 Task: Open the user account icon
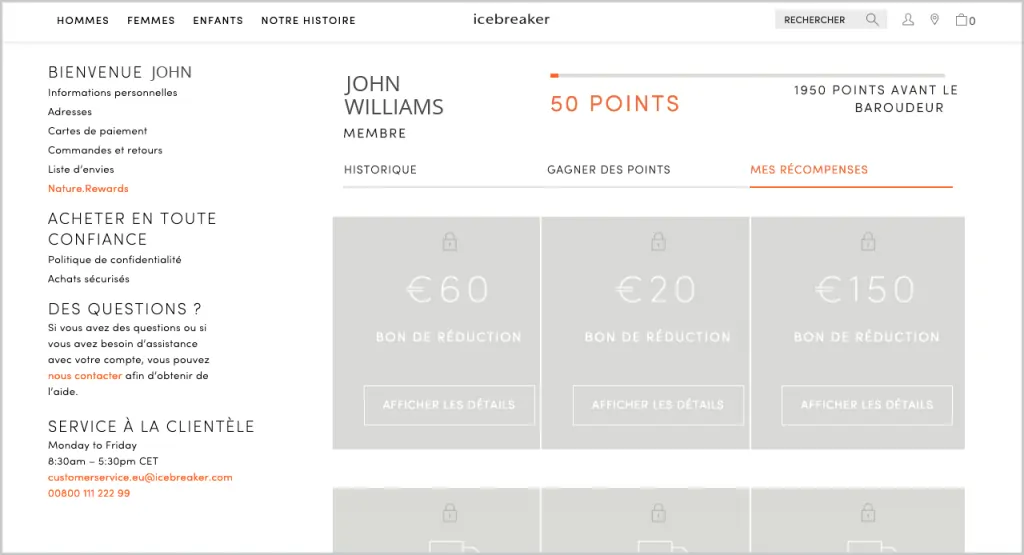click(908, 20)
